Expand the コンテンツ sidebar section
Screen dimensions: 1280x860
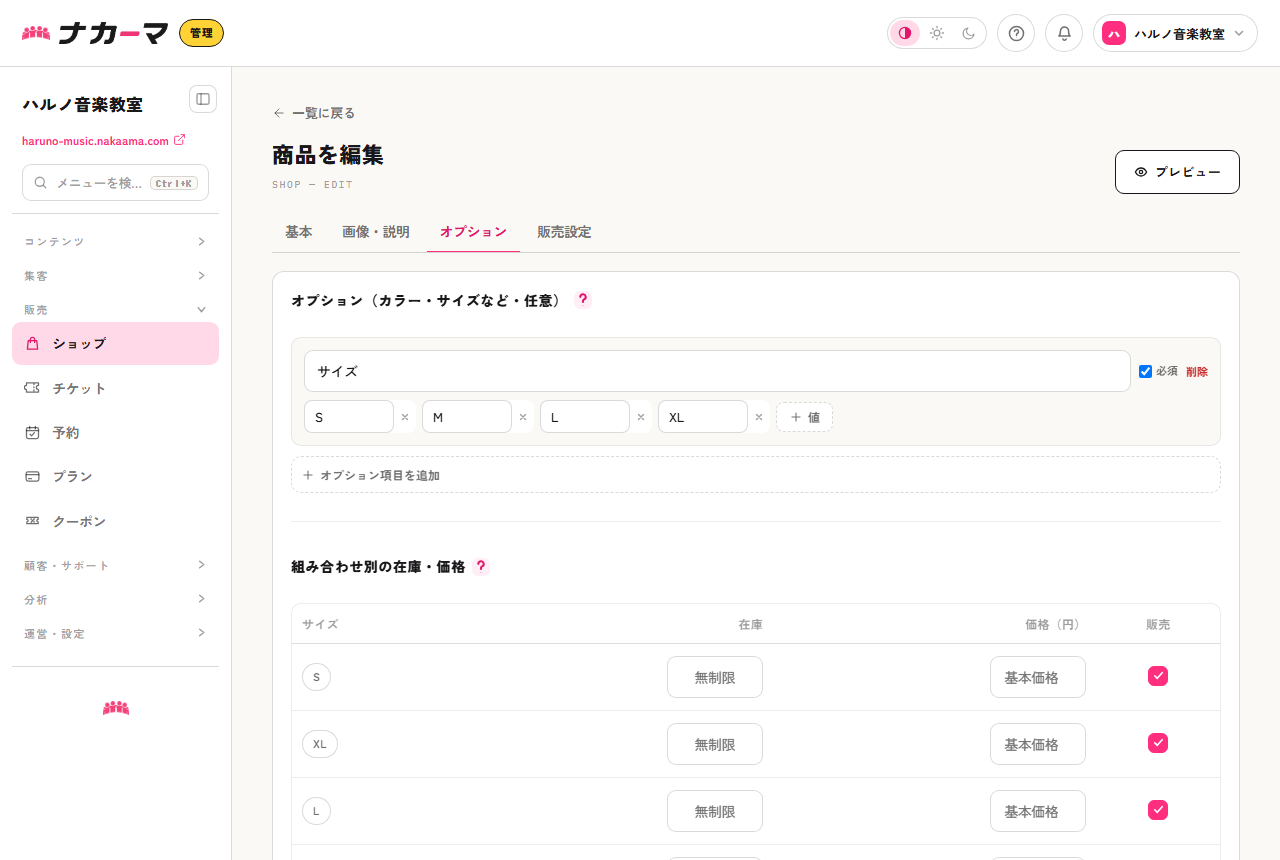115,242
